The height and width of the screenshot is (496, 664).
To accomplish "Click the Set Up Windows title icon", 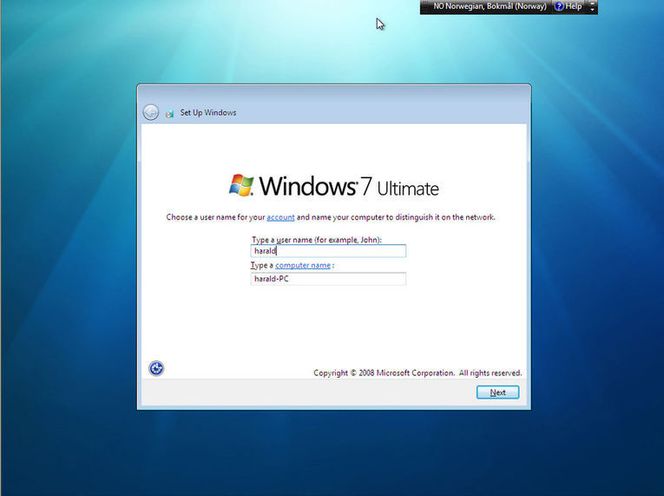I will 170,114.
